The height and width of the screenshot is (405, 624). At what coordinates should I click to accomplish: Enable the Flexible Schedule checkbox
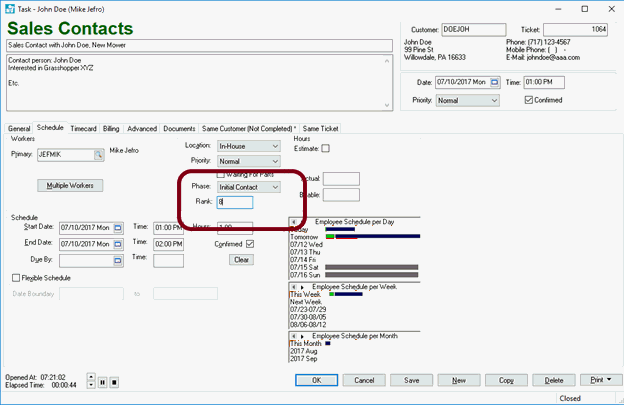pos(15,278)
